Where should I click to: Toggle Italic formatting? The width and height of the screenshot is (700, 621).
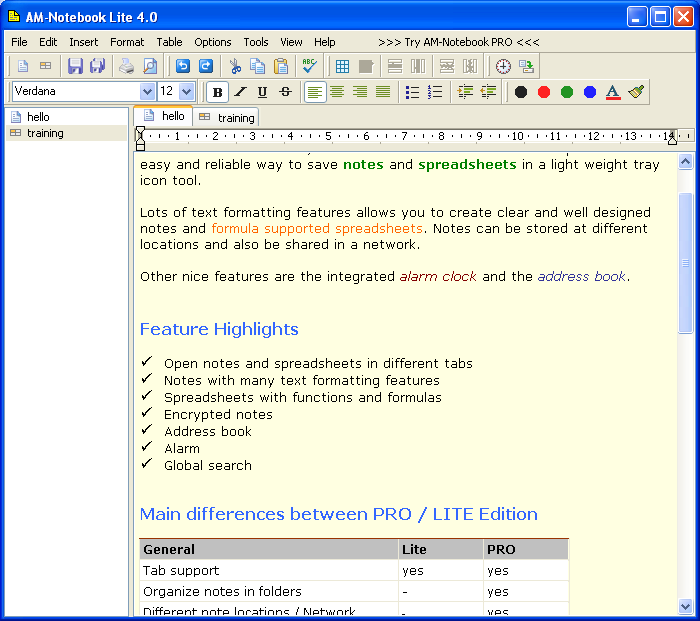click(240, 92)
